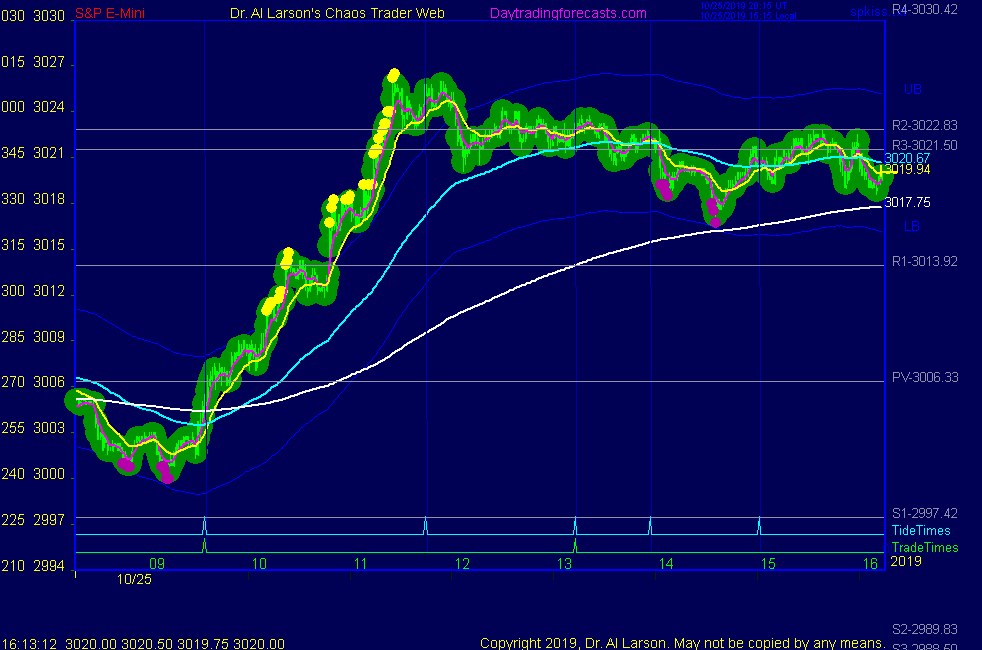Viewport: 982px width, 650px height.
Task: Click the 2997 price axis label
Action: (49, 520)
